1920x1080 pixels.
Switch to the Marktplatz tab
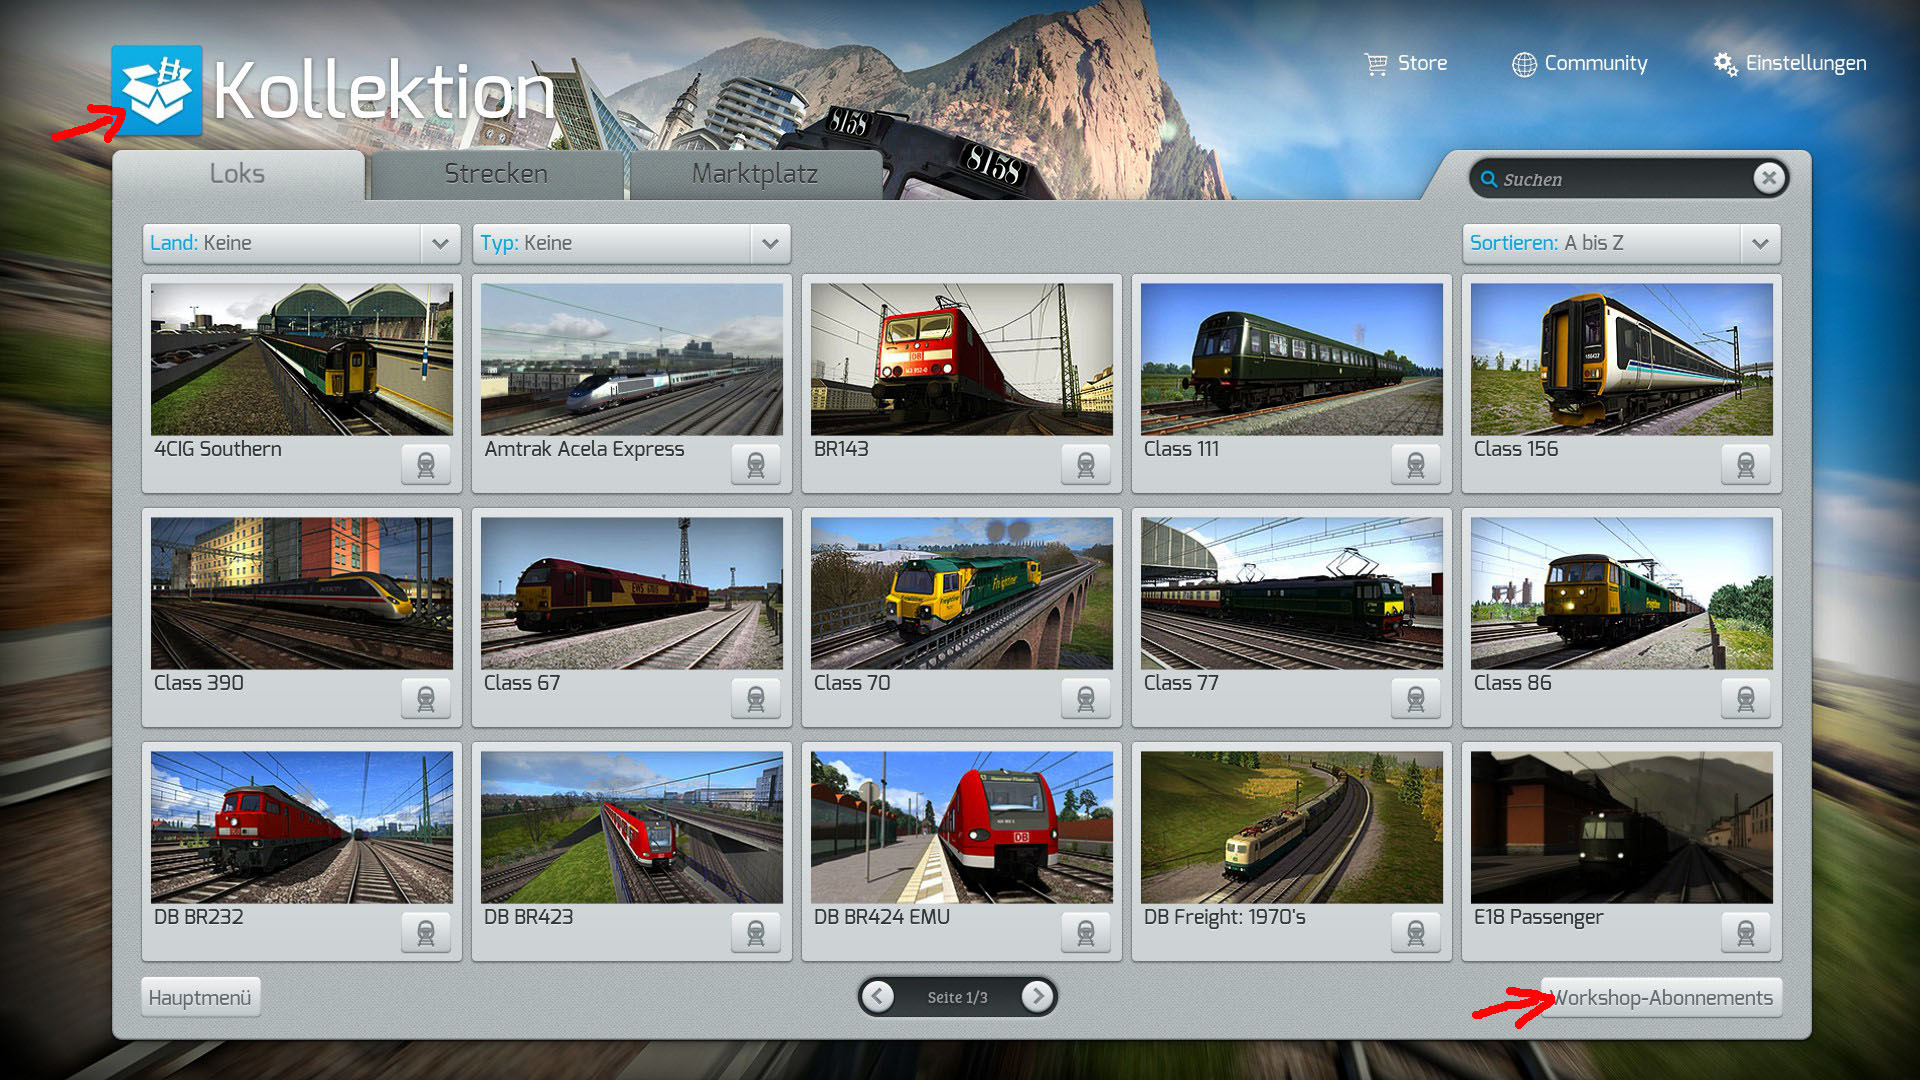pyautogui.click(x=755, y=174)
